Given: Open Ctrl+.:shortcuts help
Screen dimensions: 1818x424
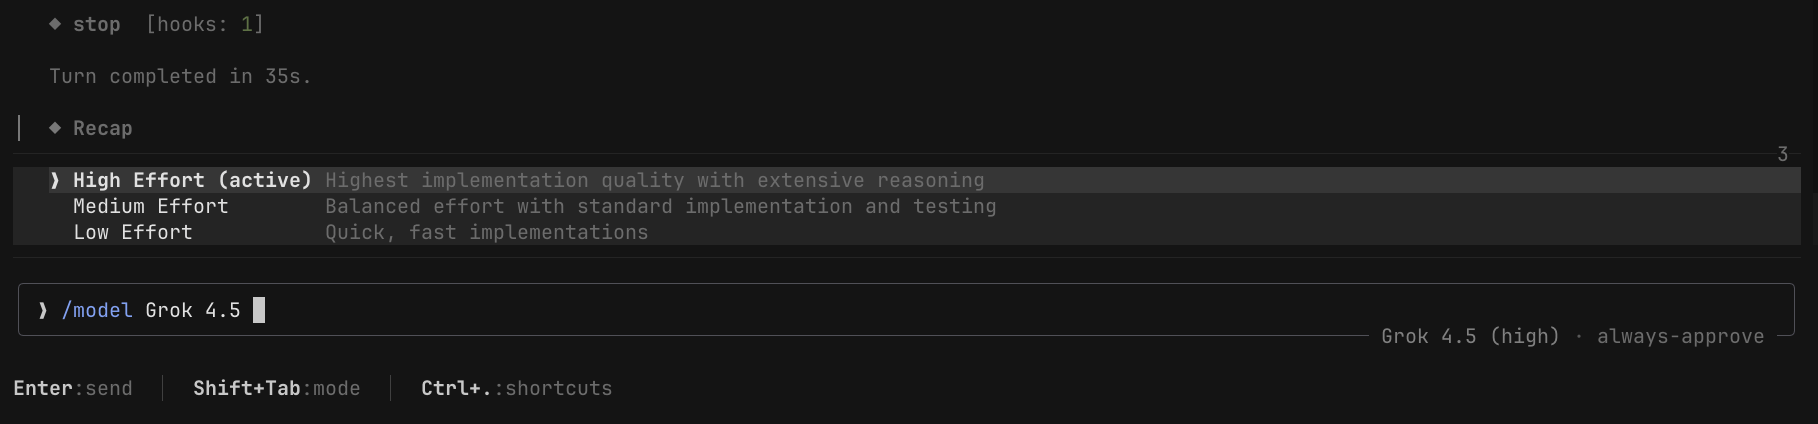Looking at the screenshot, I should tap(516, 388).
